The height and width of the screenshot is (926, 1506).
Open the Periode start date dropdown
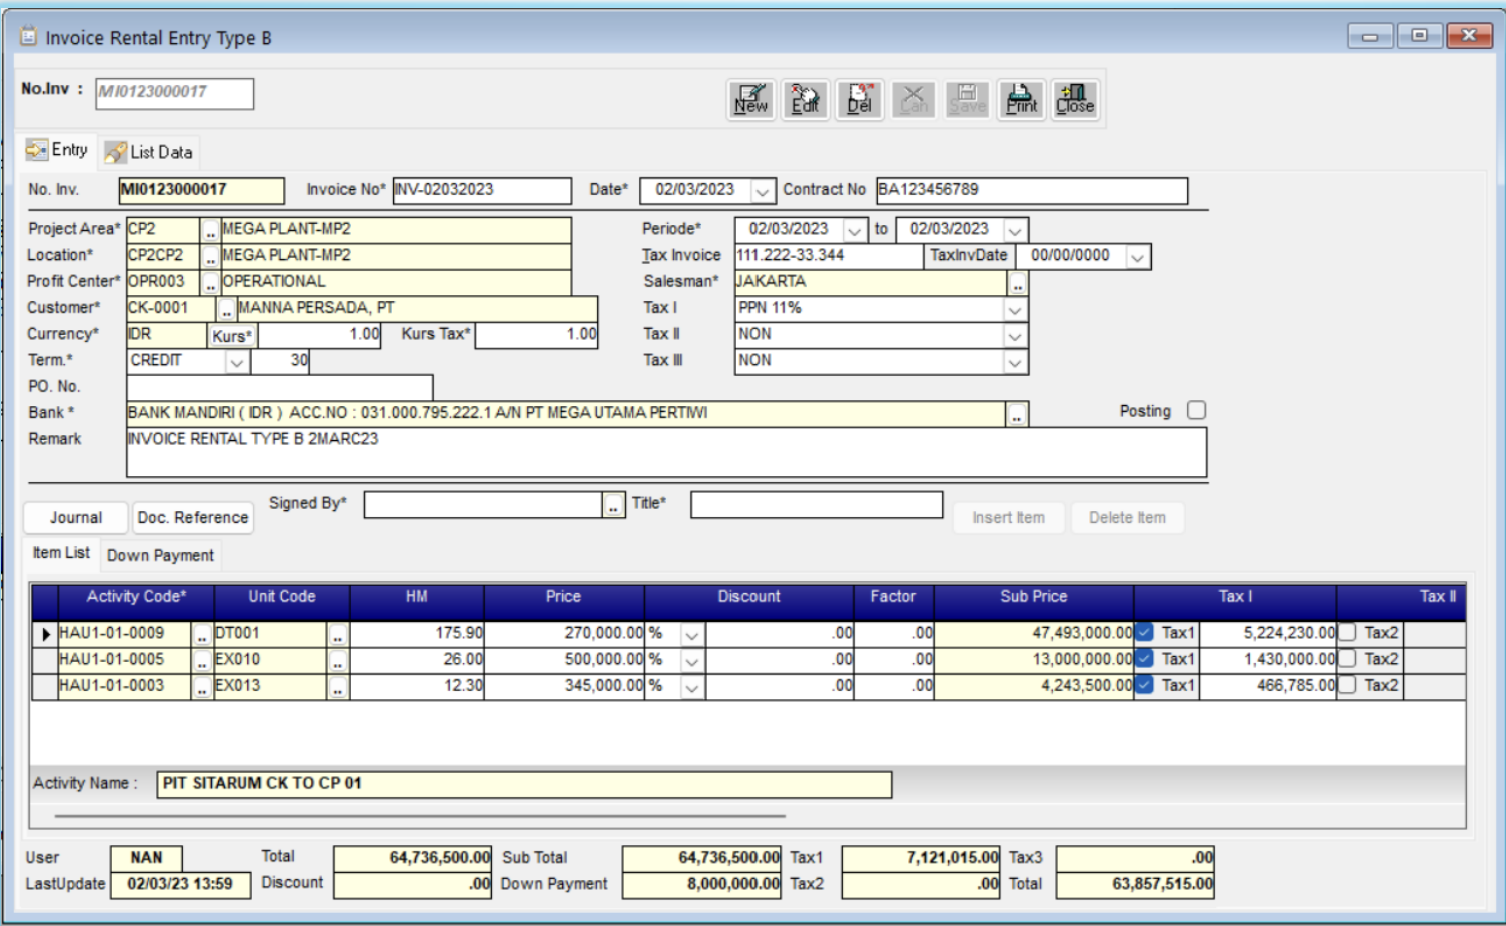pos(855,230)
